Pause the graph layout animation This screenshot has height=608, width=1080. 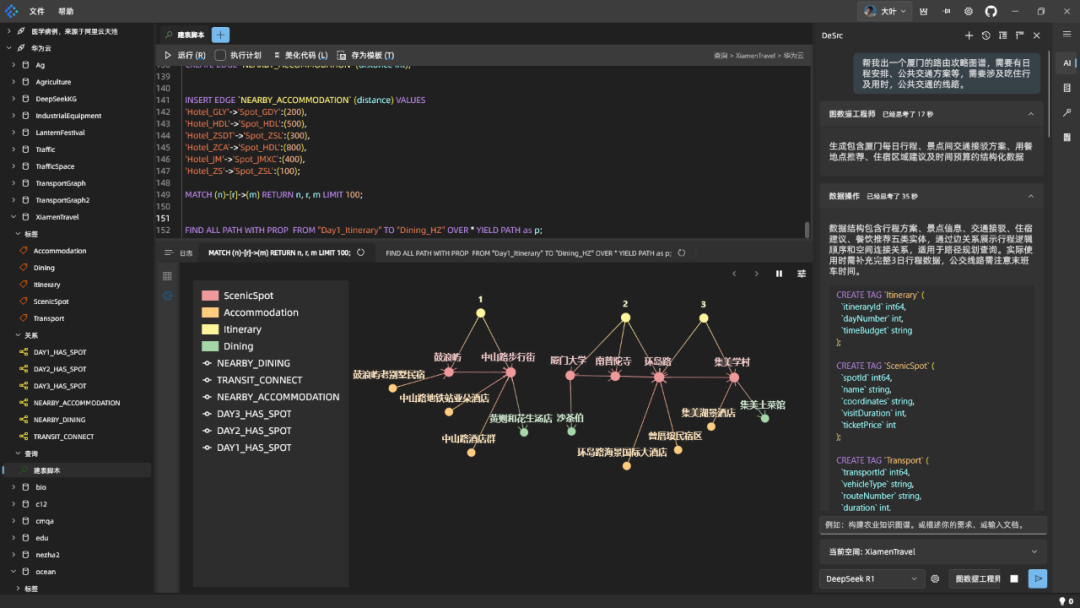point(779,273)
